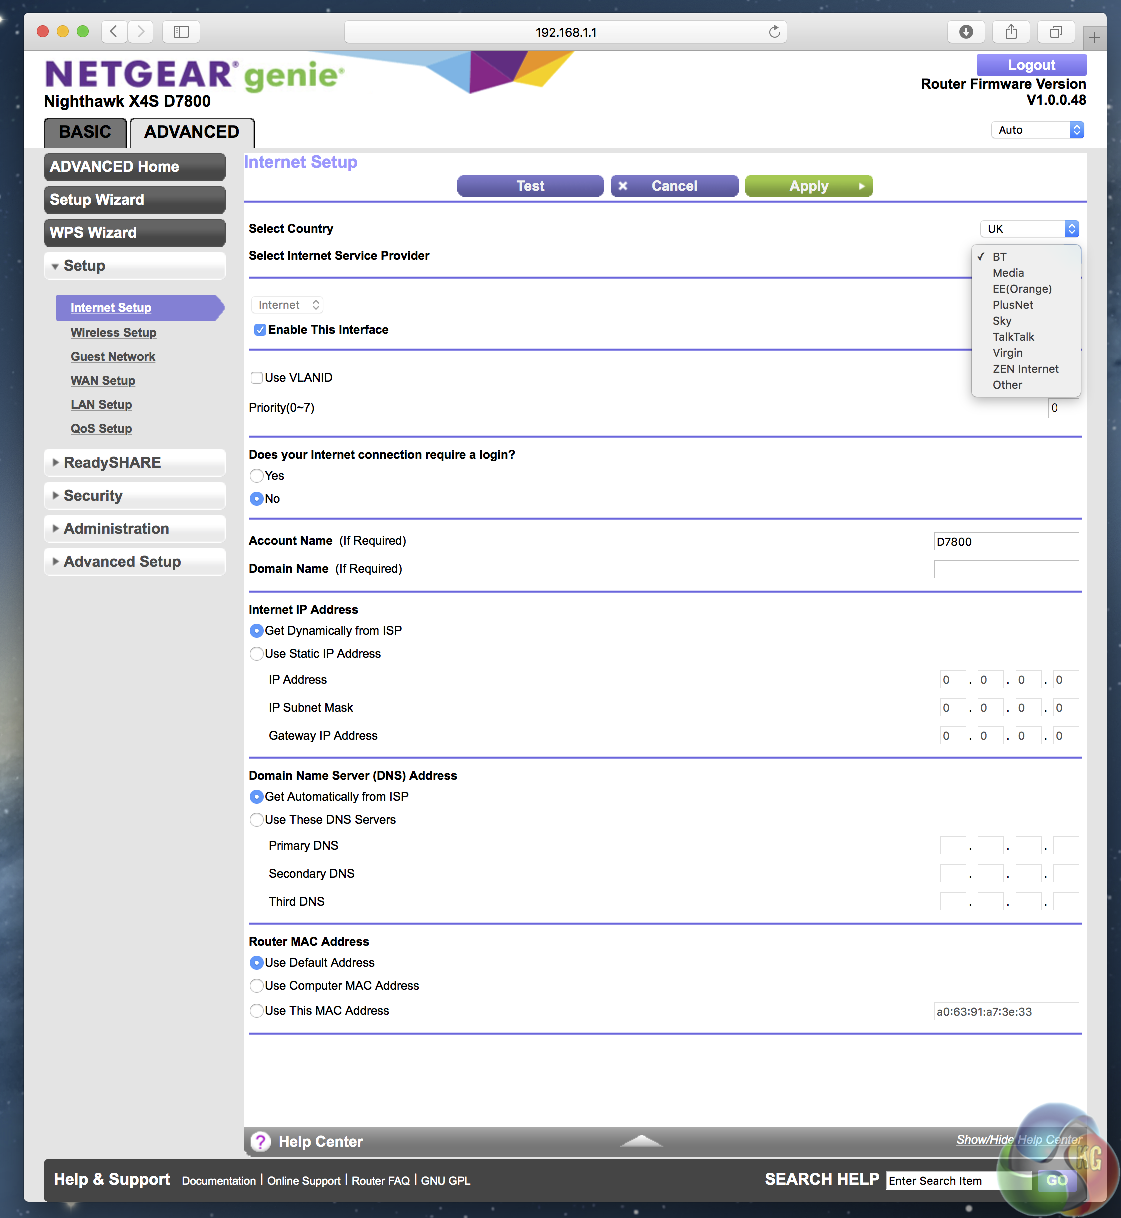The width and height of the screenshot is (1121, 1218).
Task: Open the Online Support link
Action: click(304, 1181)
